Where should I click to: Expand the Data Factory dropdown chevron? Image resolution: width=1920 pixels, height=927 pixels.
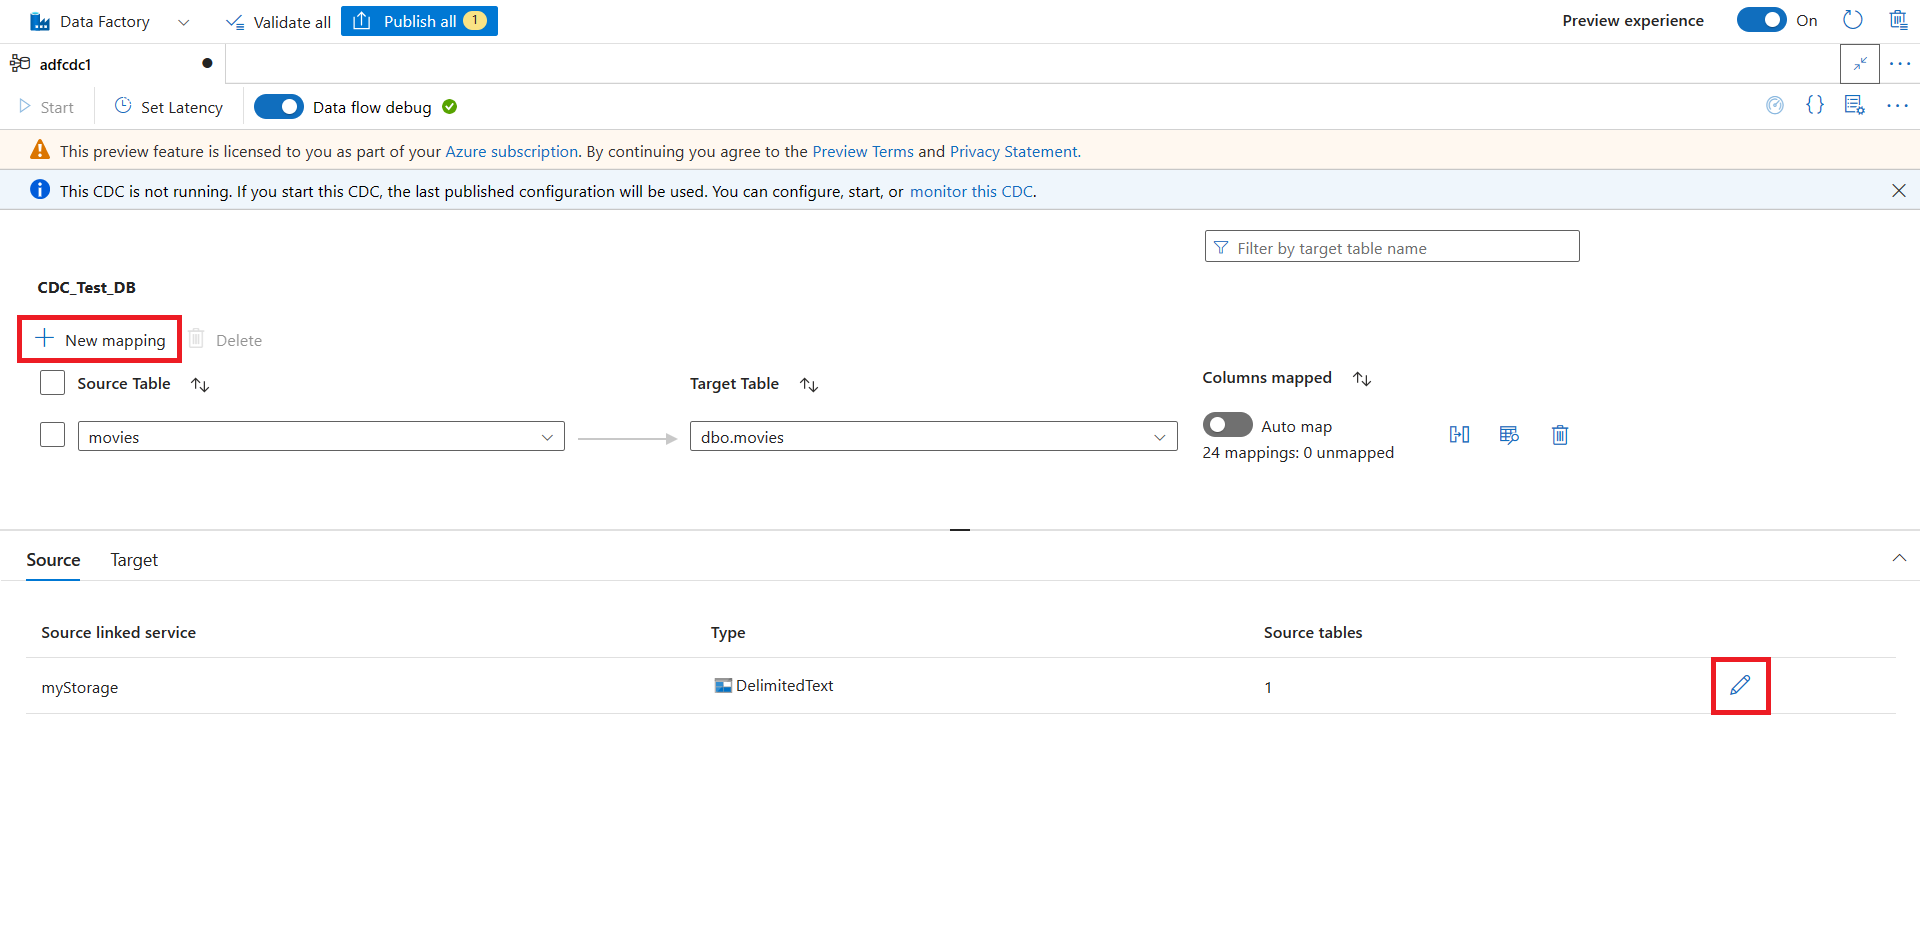pos(183,22)
